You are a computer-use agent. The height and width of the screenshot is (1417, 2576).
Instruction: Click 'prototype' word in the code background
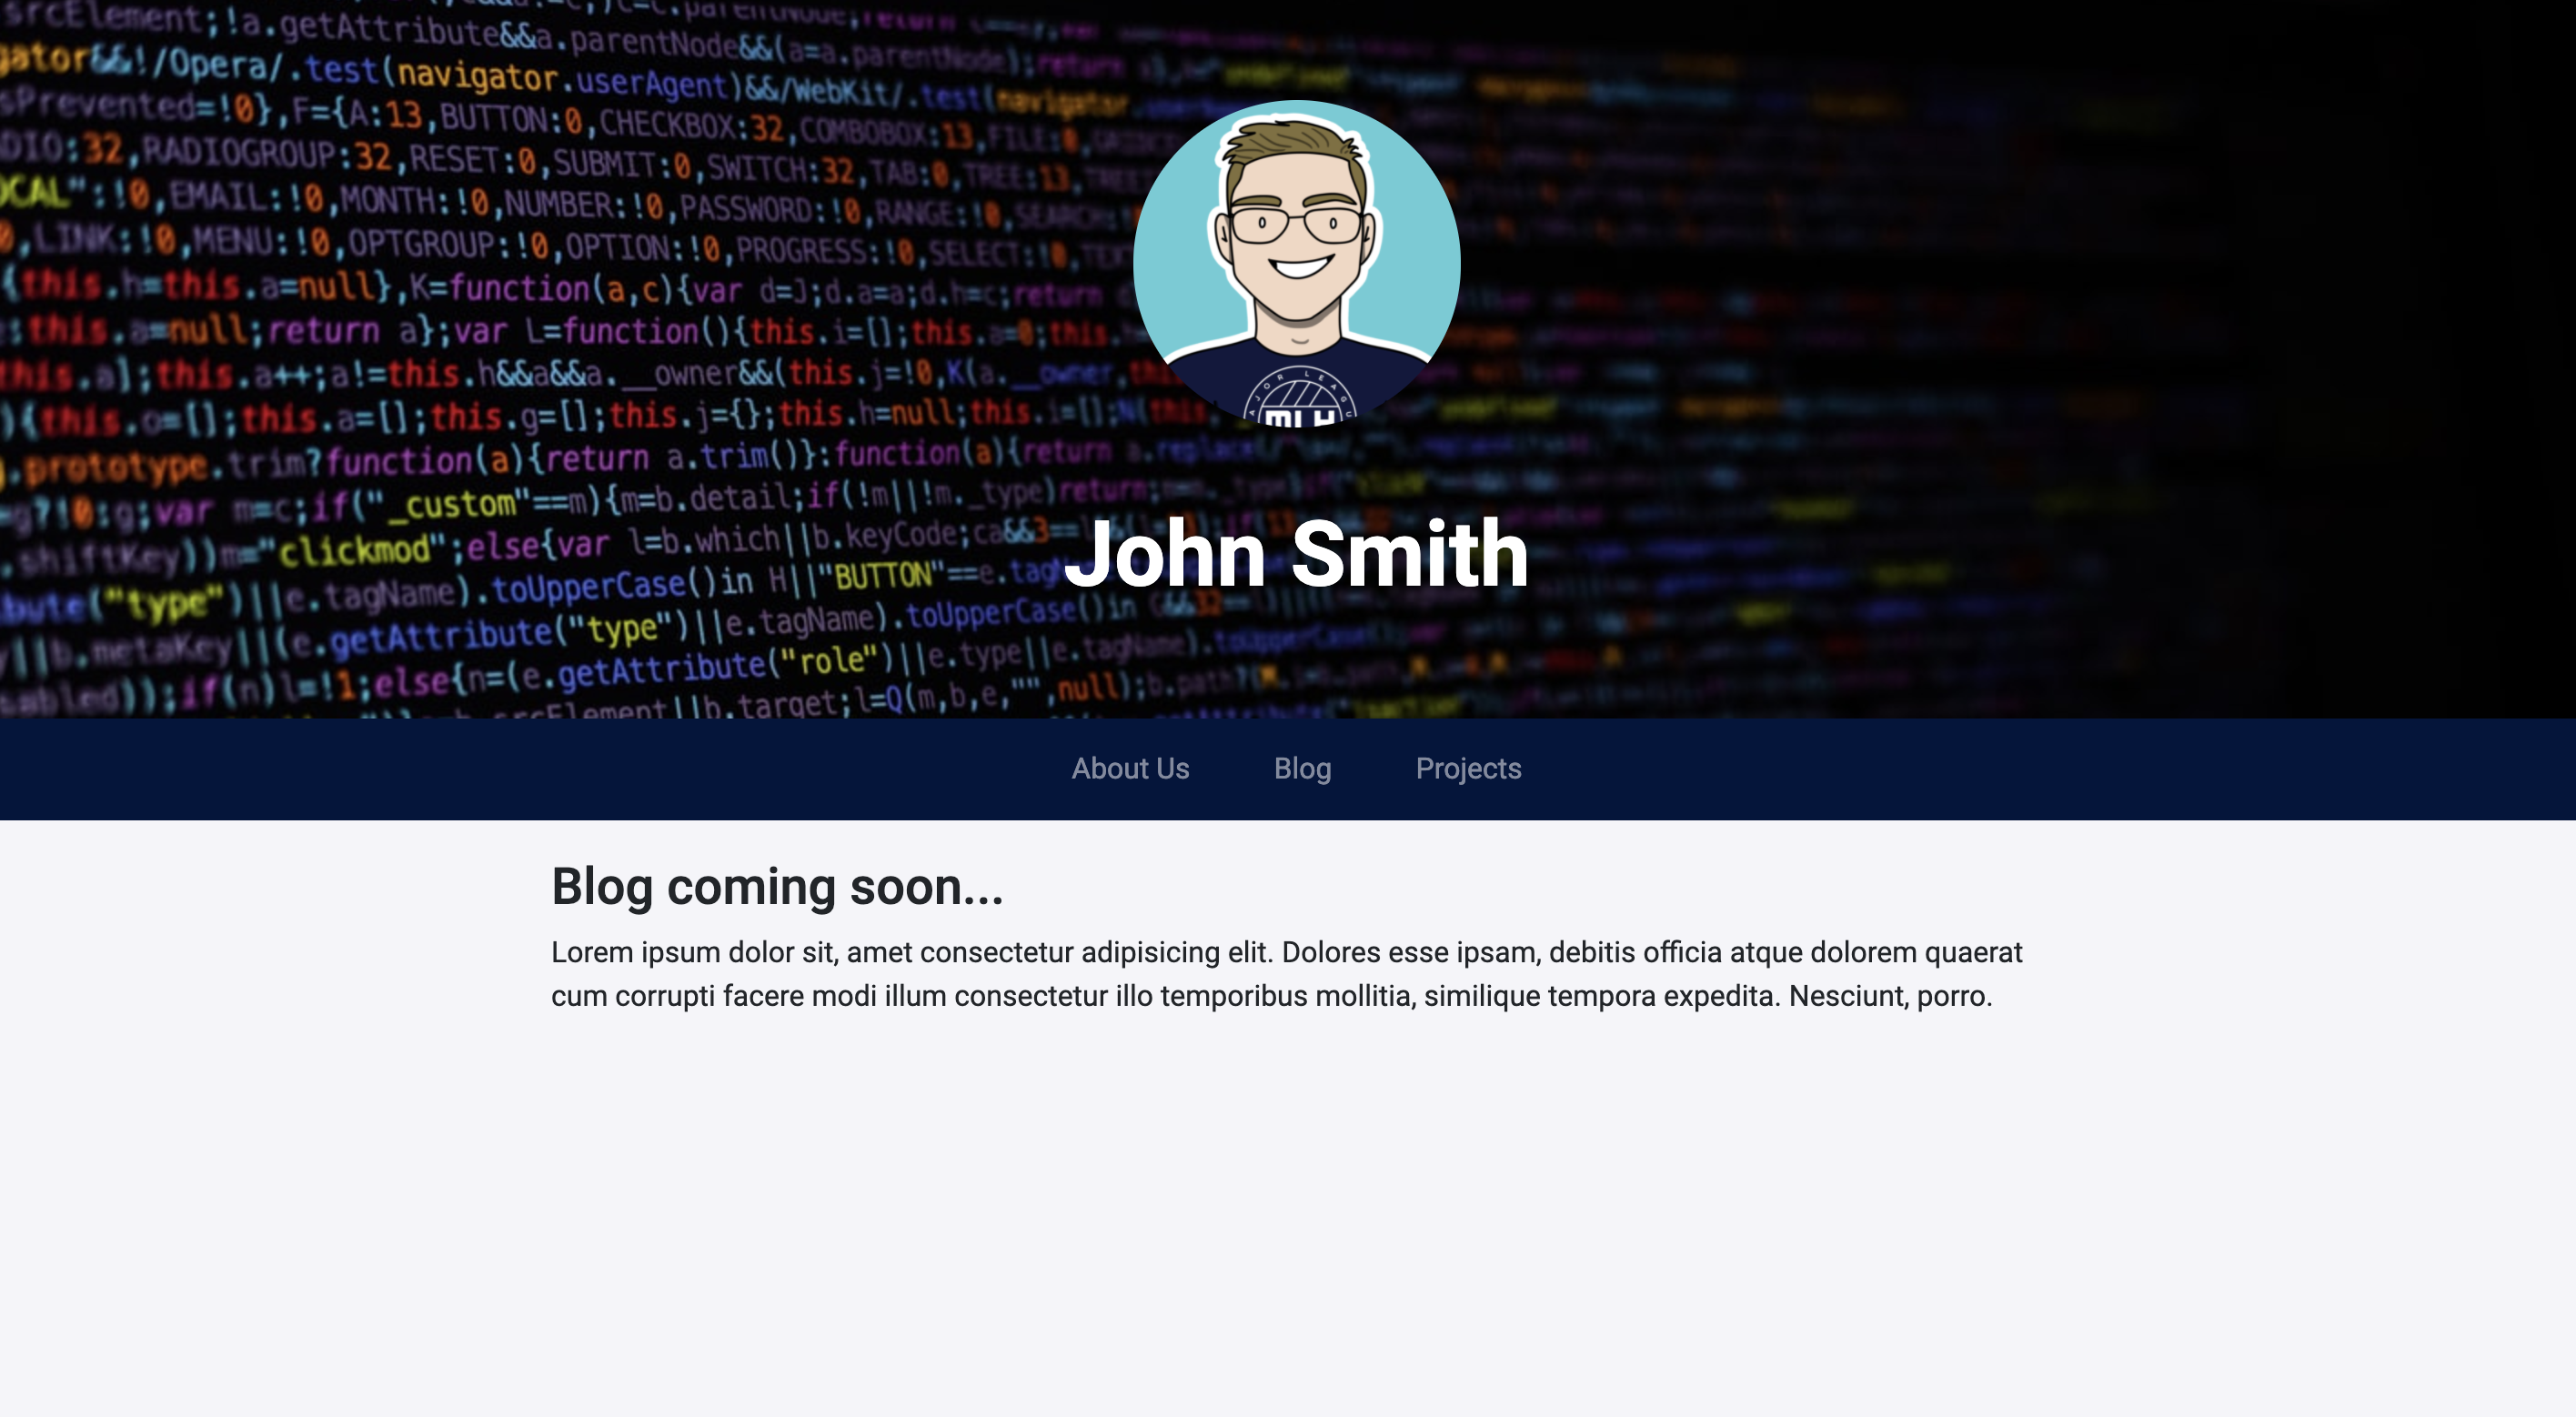click(118, 467)
